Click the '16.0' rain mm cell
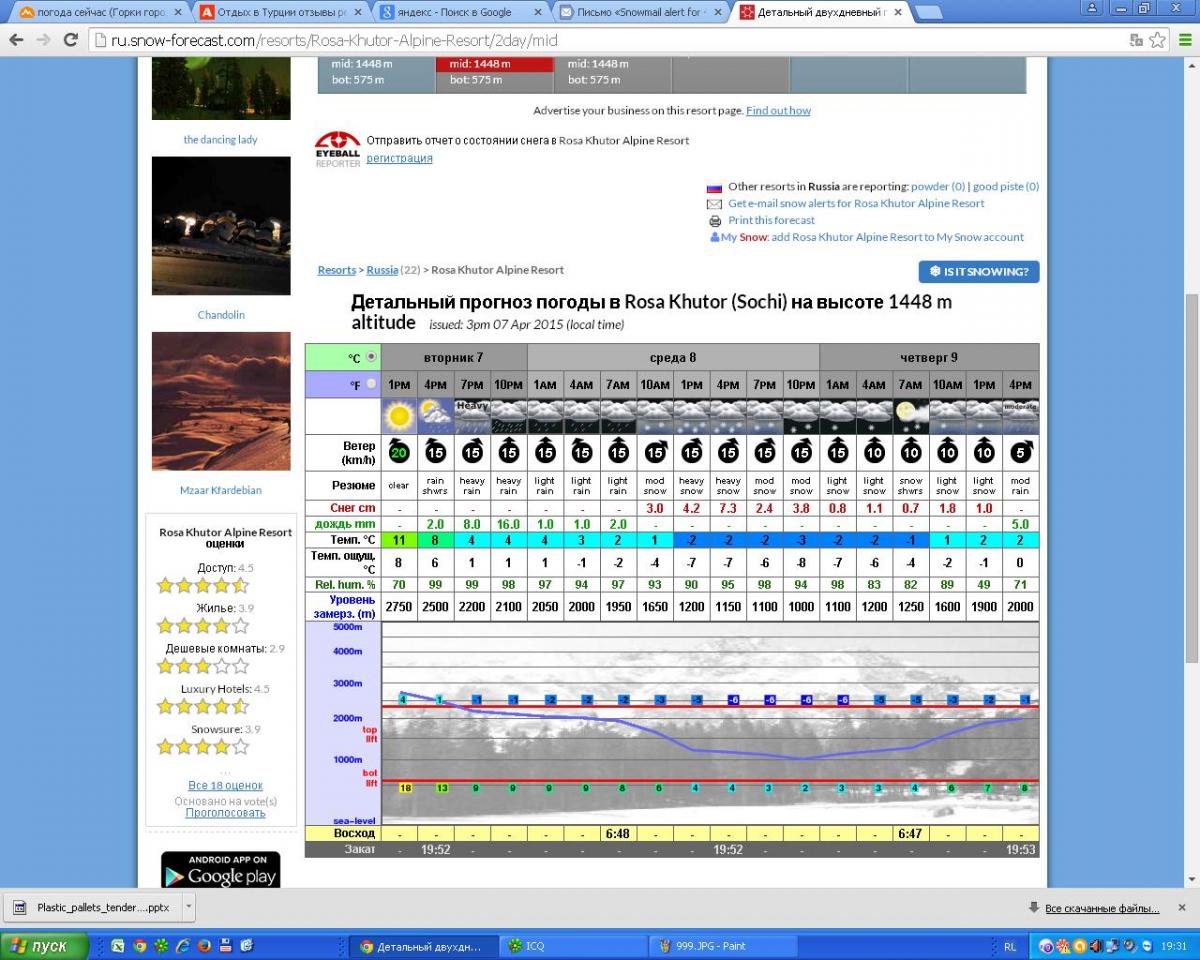Image resolution: width=1200 pixels, height=960 pixels. click(508, 524)
